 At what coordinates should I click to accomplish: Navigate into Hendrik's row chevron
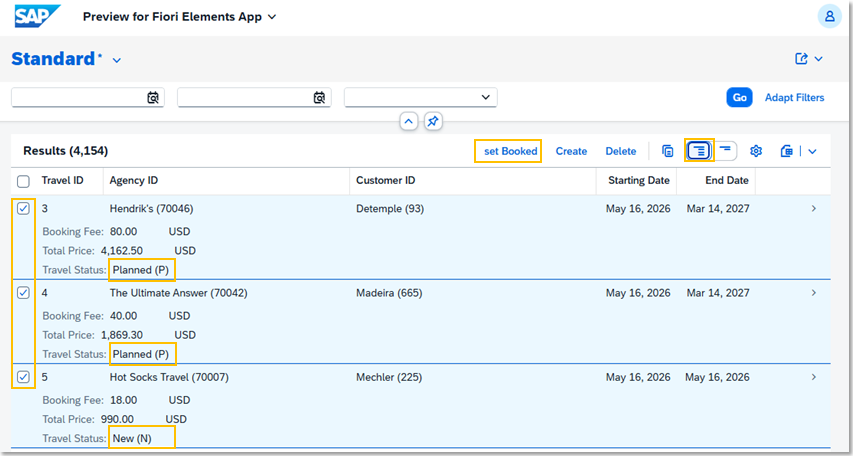814,208
